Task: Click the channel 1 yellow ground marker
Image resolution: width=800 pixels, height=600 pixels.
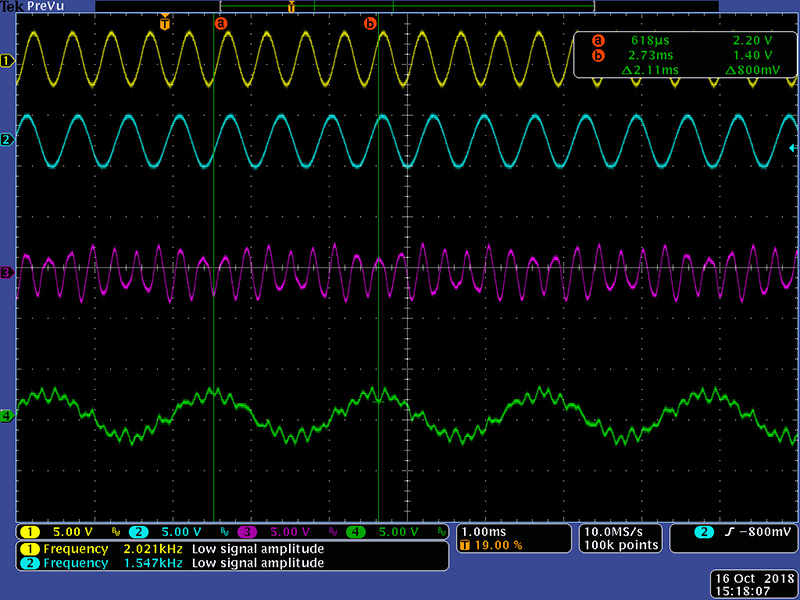Action: [x=7, y=61]
